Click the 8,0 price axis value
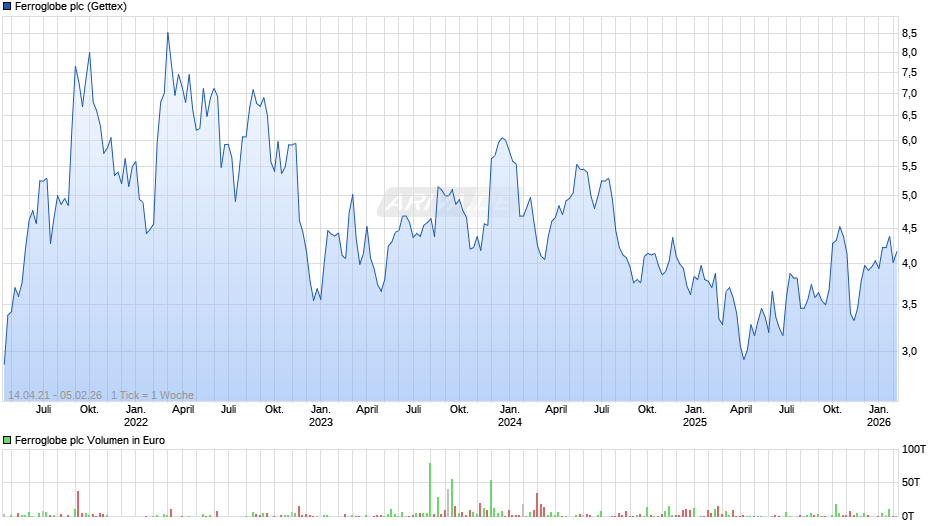The image size is (940, 526). 909,53
